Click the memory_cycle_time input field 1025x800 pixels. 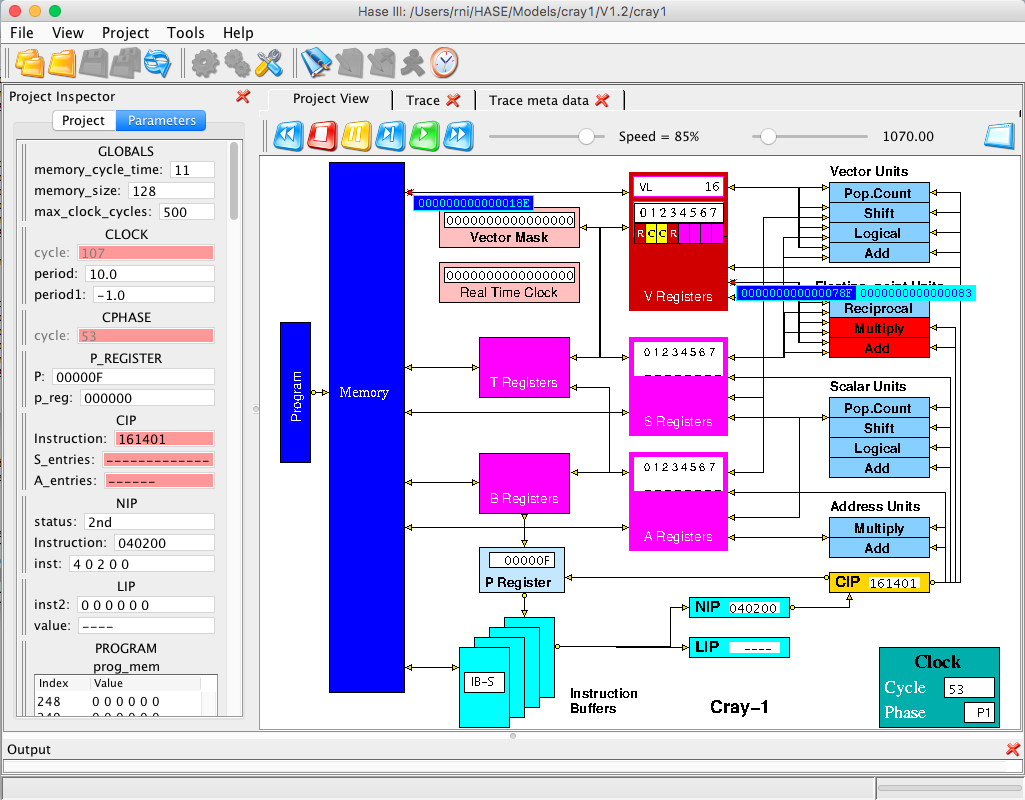point(192,170)
